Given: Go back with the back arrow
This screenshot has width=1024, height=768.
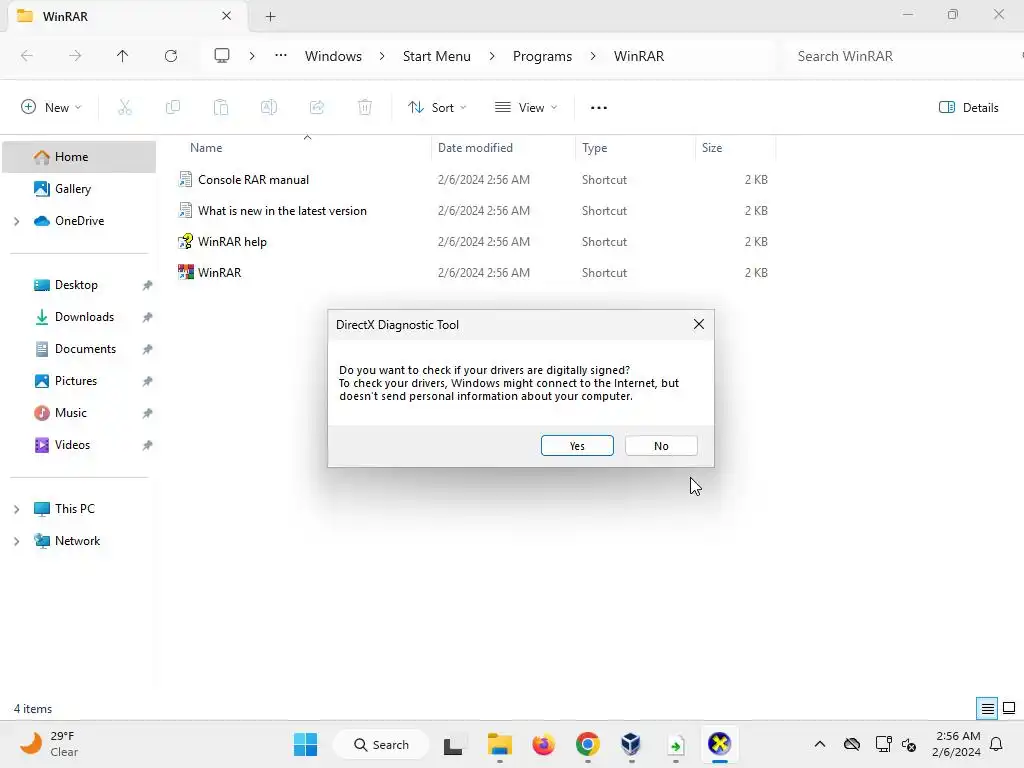Looking at the screenshot, I should tap(27, 56).
